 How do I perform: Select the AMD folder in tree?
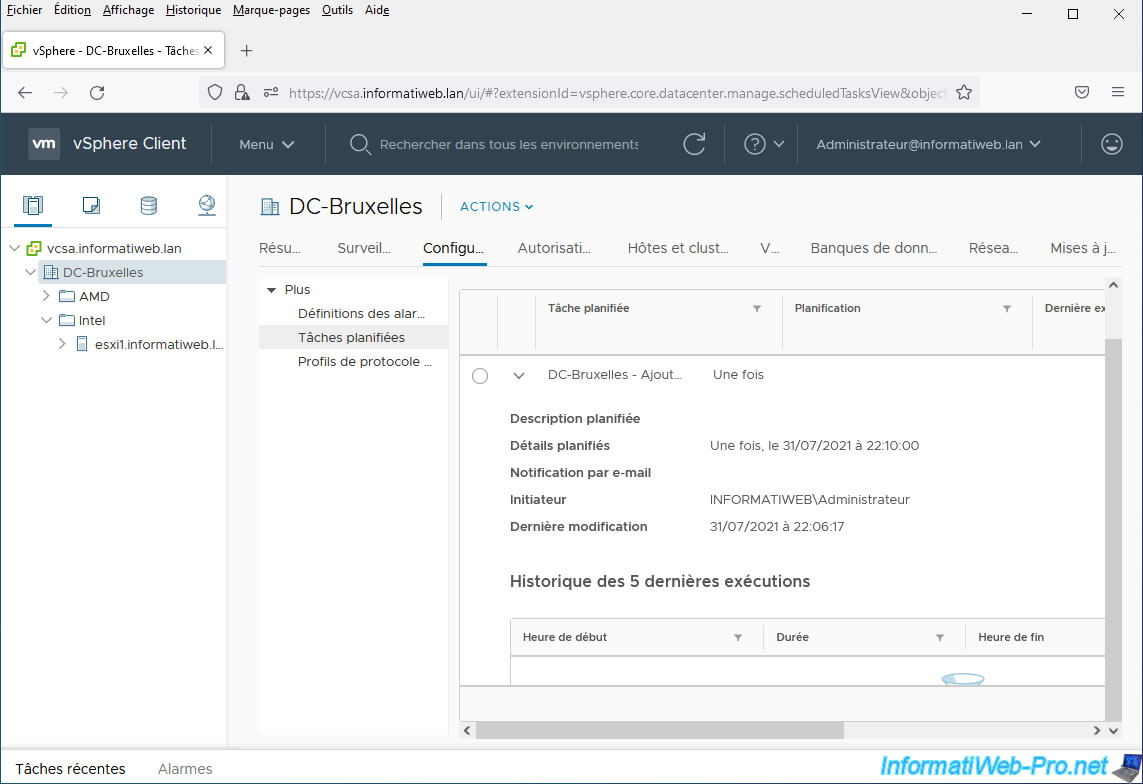point(94,297)
